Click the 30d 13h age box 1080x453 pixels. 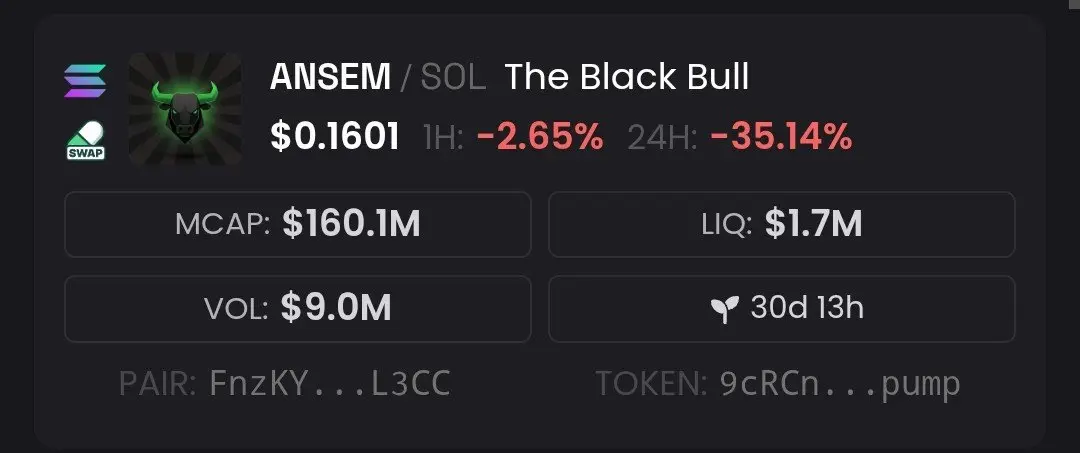[782, 308]
